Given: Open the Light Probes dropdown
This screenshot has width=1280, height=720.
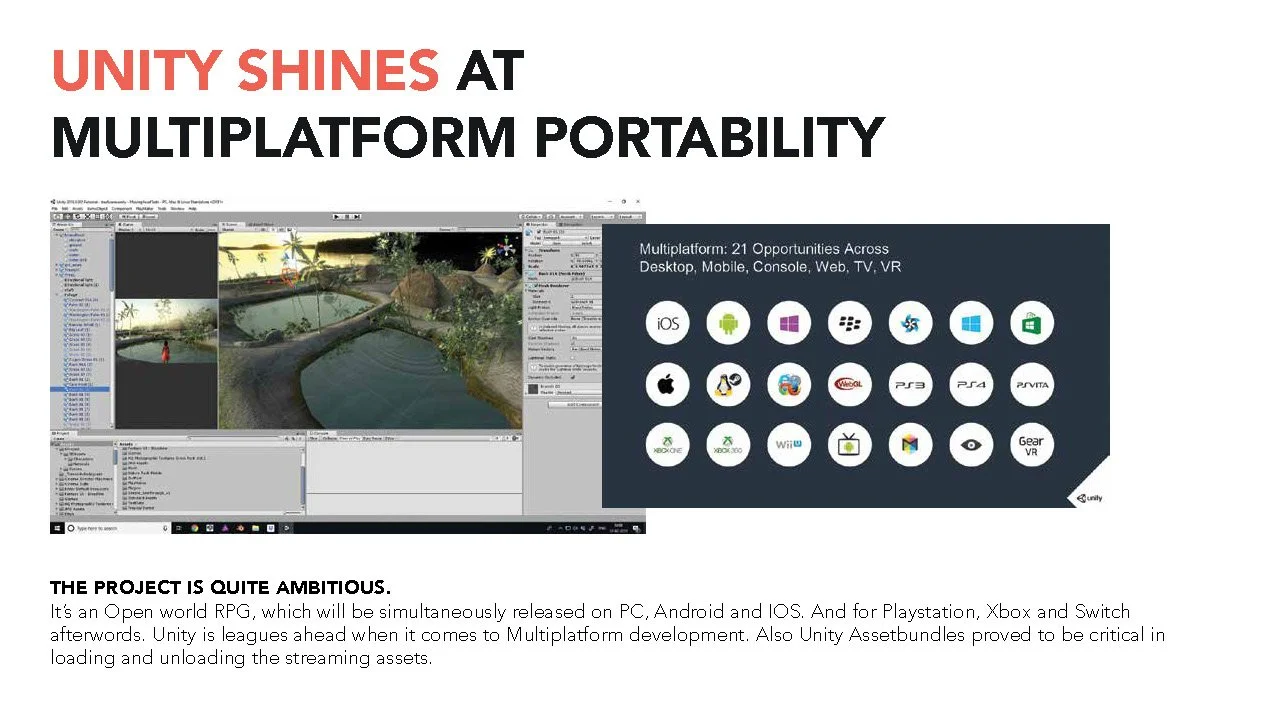Looking at the screenshot, I should (585, 307).
